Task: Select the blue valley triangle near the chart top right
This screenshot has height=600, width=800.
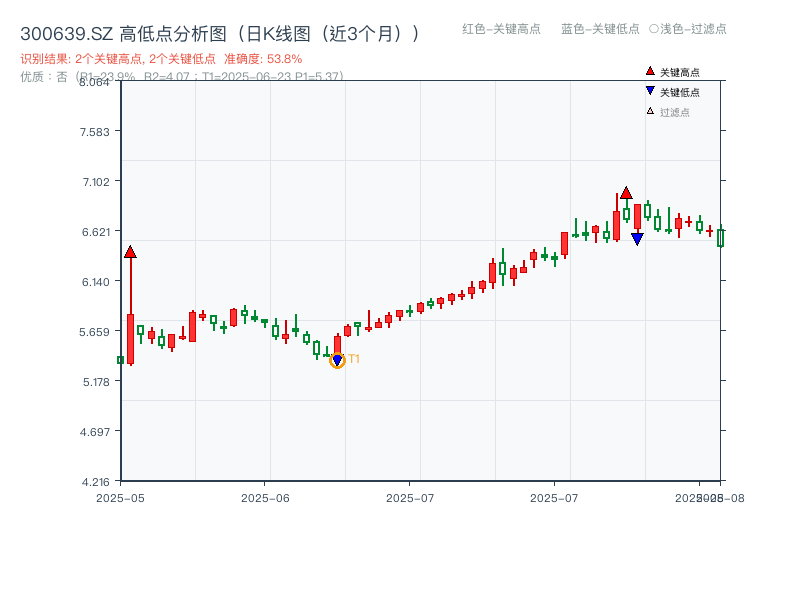Action: point(638,237)
